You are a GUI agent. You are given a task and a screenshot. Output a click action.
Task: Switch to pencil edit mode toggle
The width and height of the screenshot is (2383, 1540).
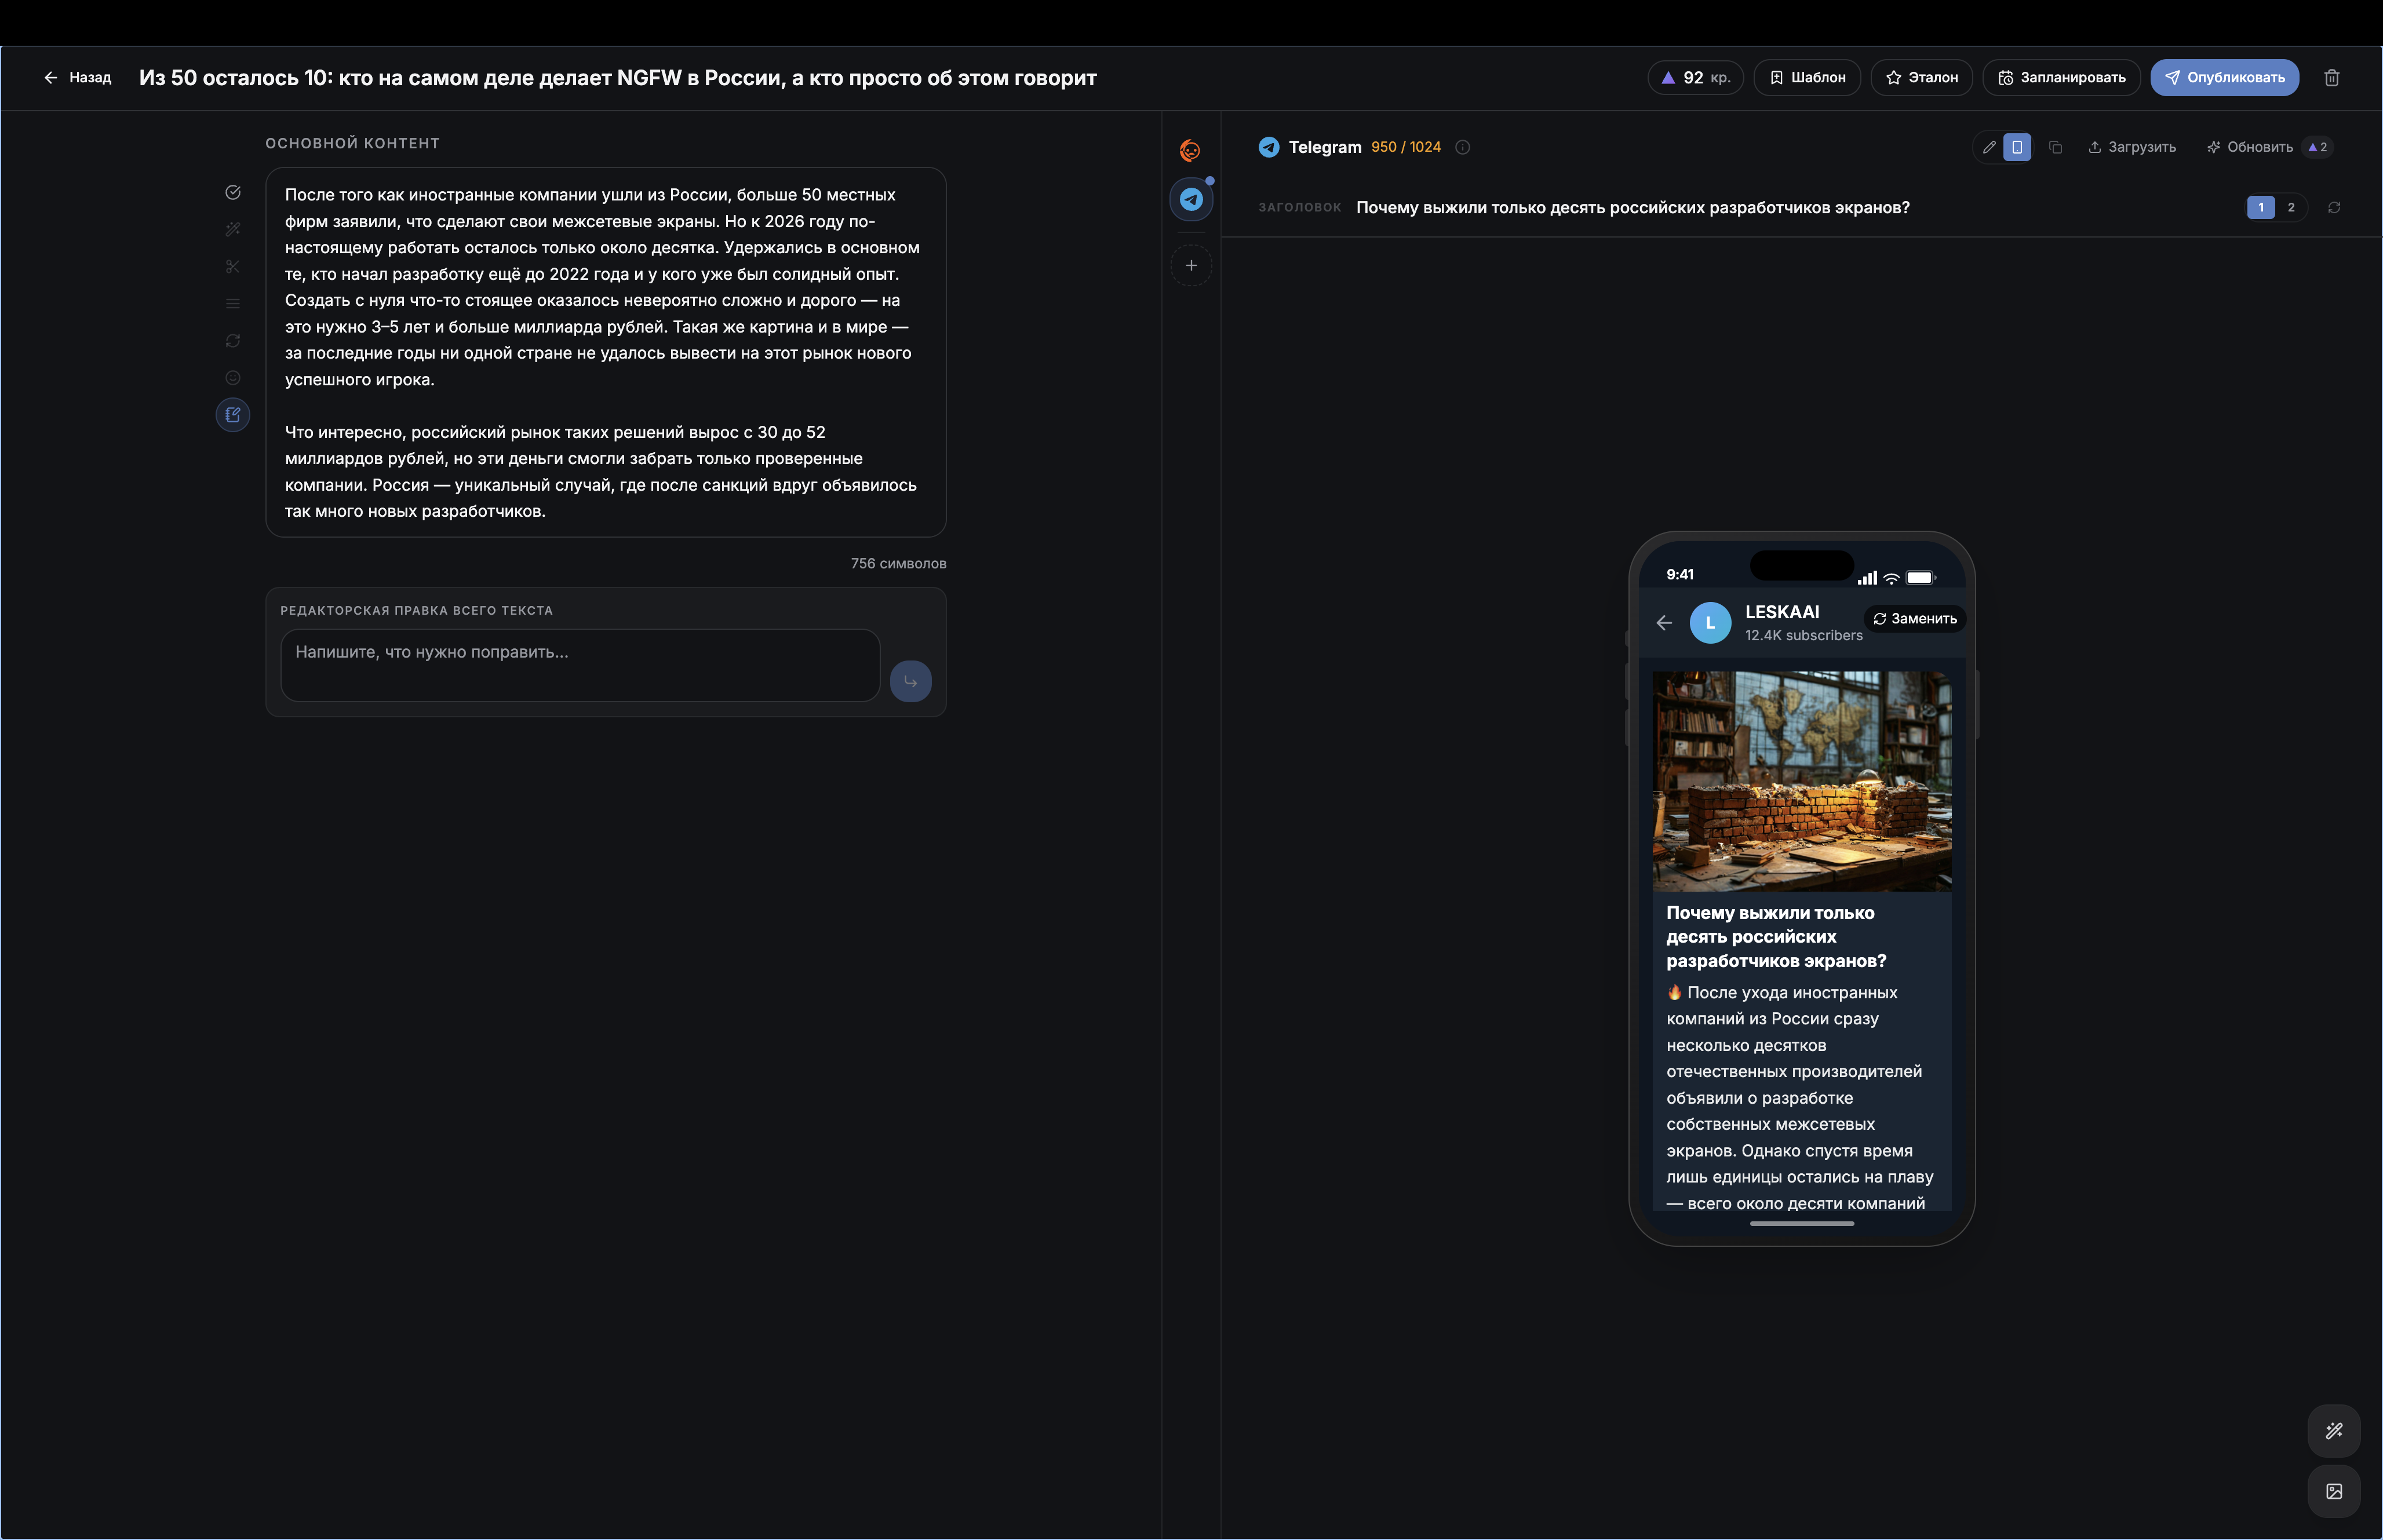tap(1989, 147)
